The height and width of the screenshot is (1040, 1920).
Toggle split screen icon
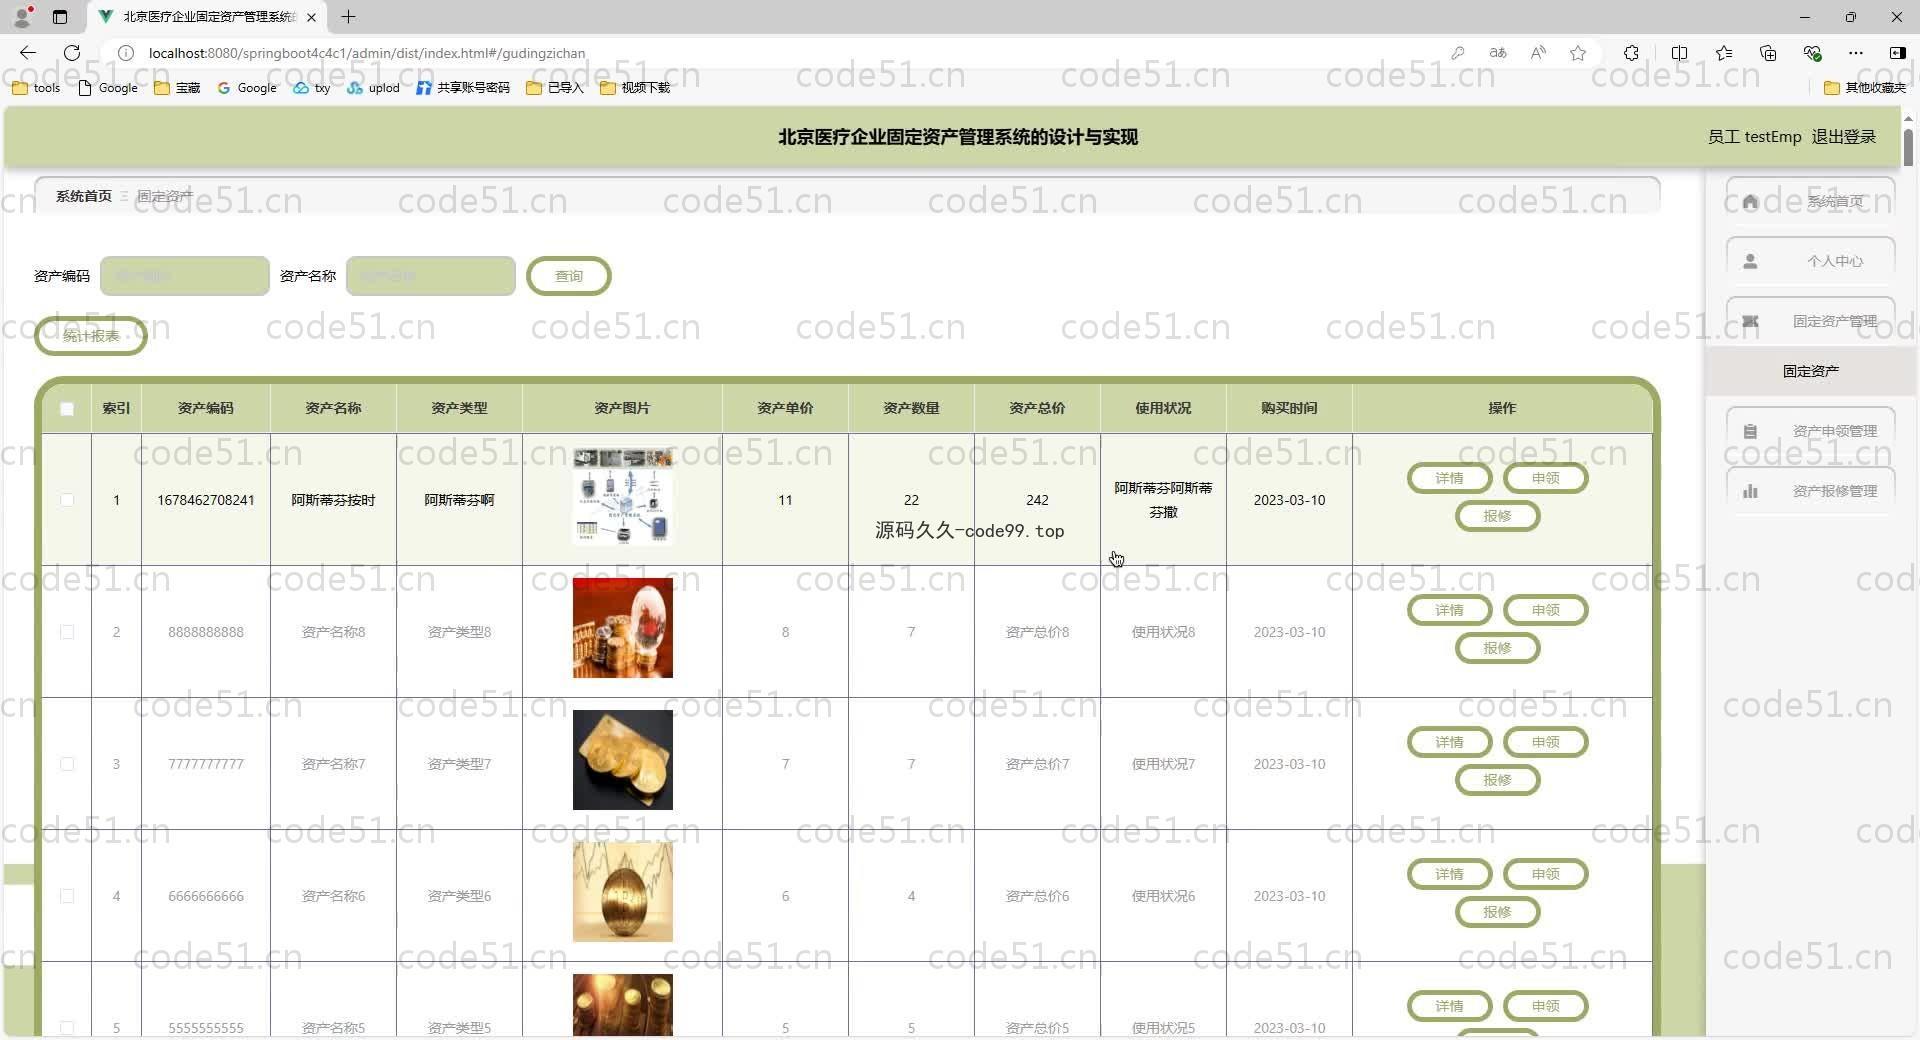[x=1680, y=53]
